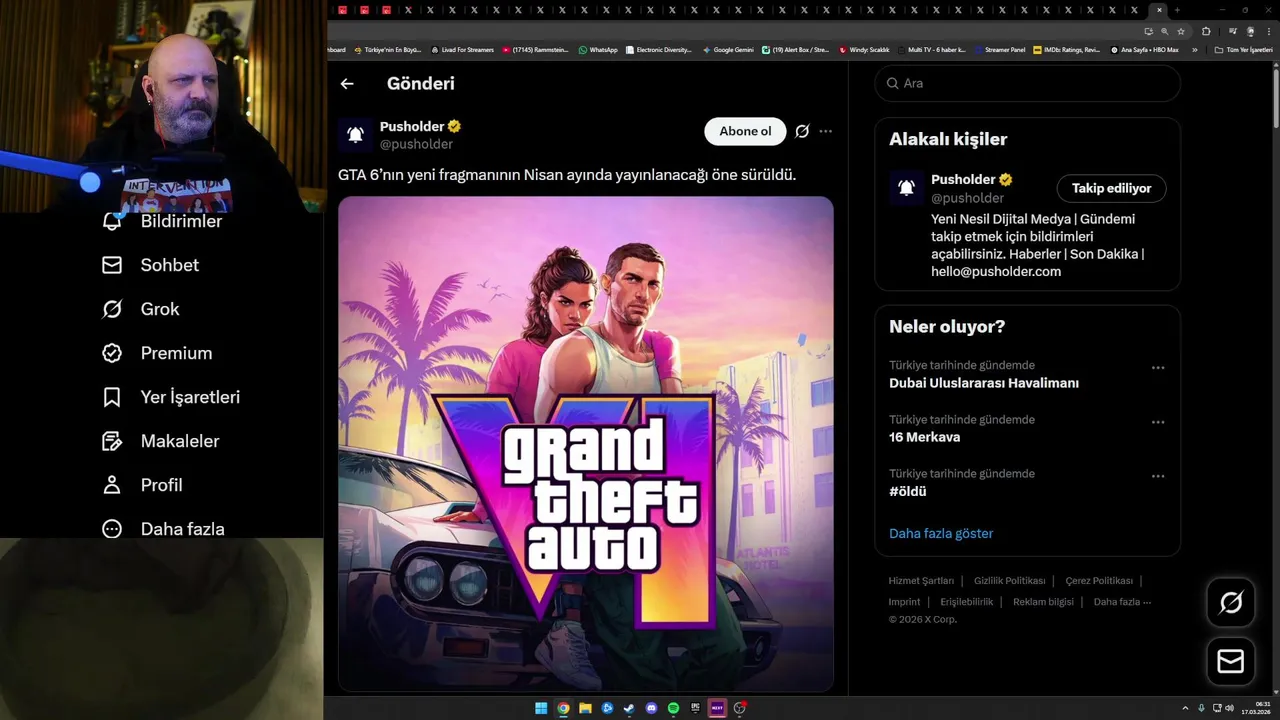Click the Chrome taskbar icon
The image size is (1280, 720).
(563, 708)
